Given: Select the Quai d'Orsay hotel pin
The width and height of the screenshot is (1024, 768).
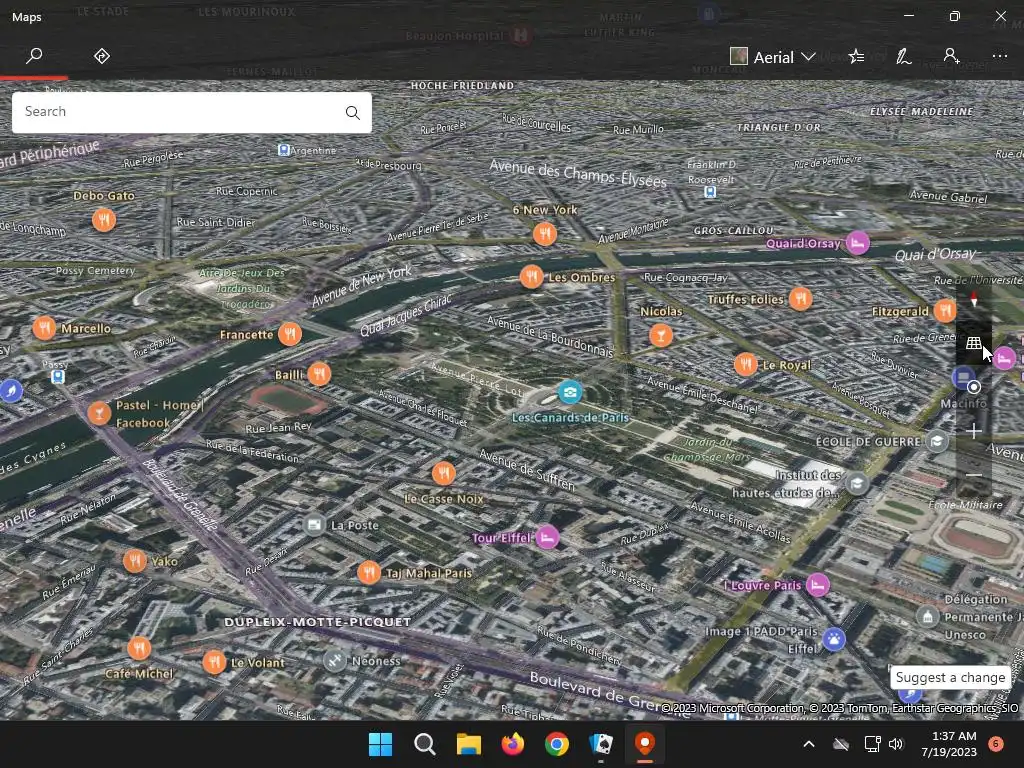Looking at the screenshot, I should coord(857,244).
